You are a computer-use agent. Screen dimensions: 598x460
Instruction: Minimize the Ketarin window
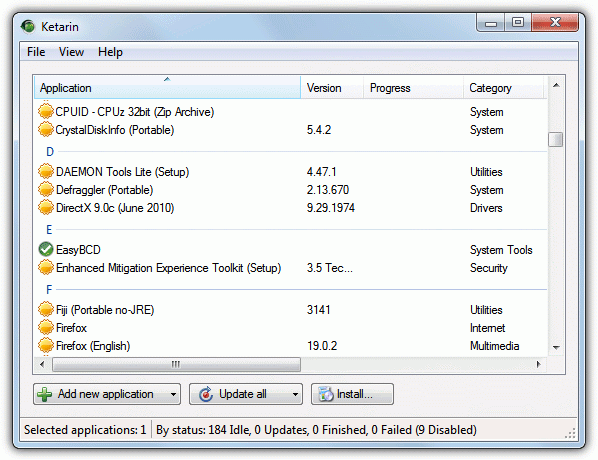click(490, 23)
